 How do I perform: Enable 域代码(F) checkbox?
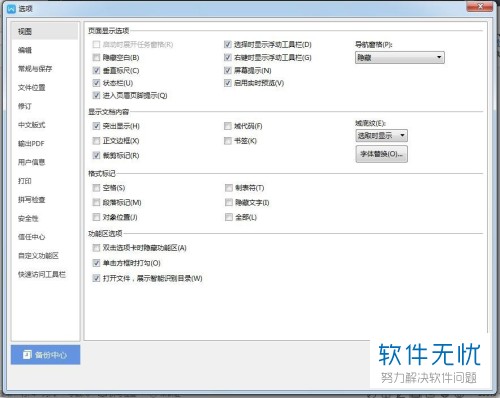point(228,126)
